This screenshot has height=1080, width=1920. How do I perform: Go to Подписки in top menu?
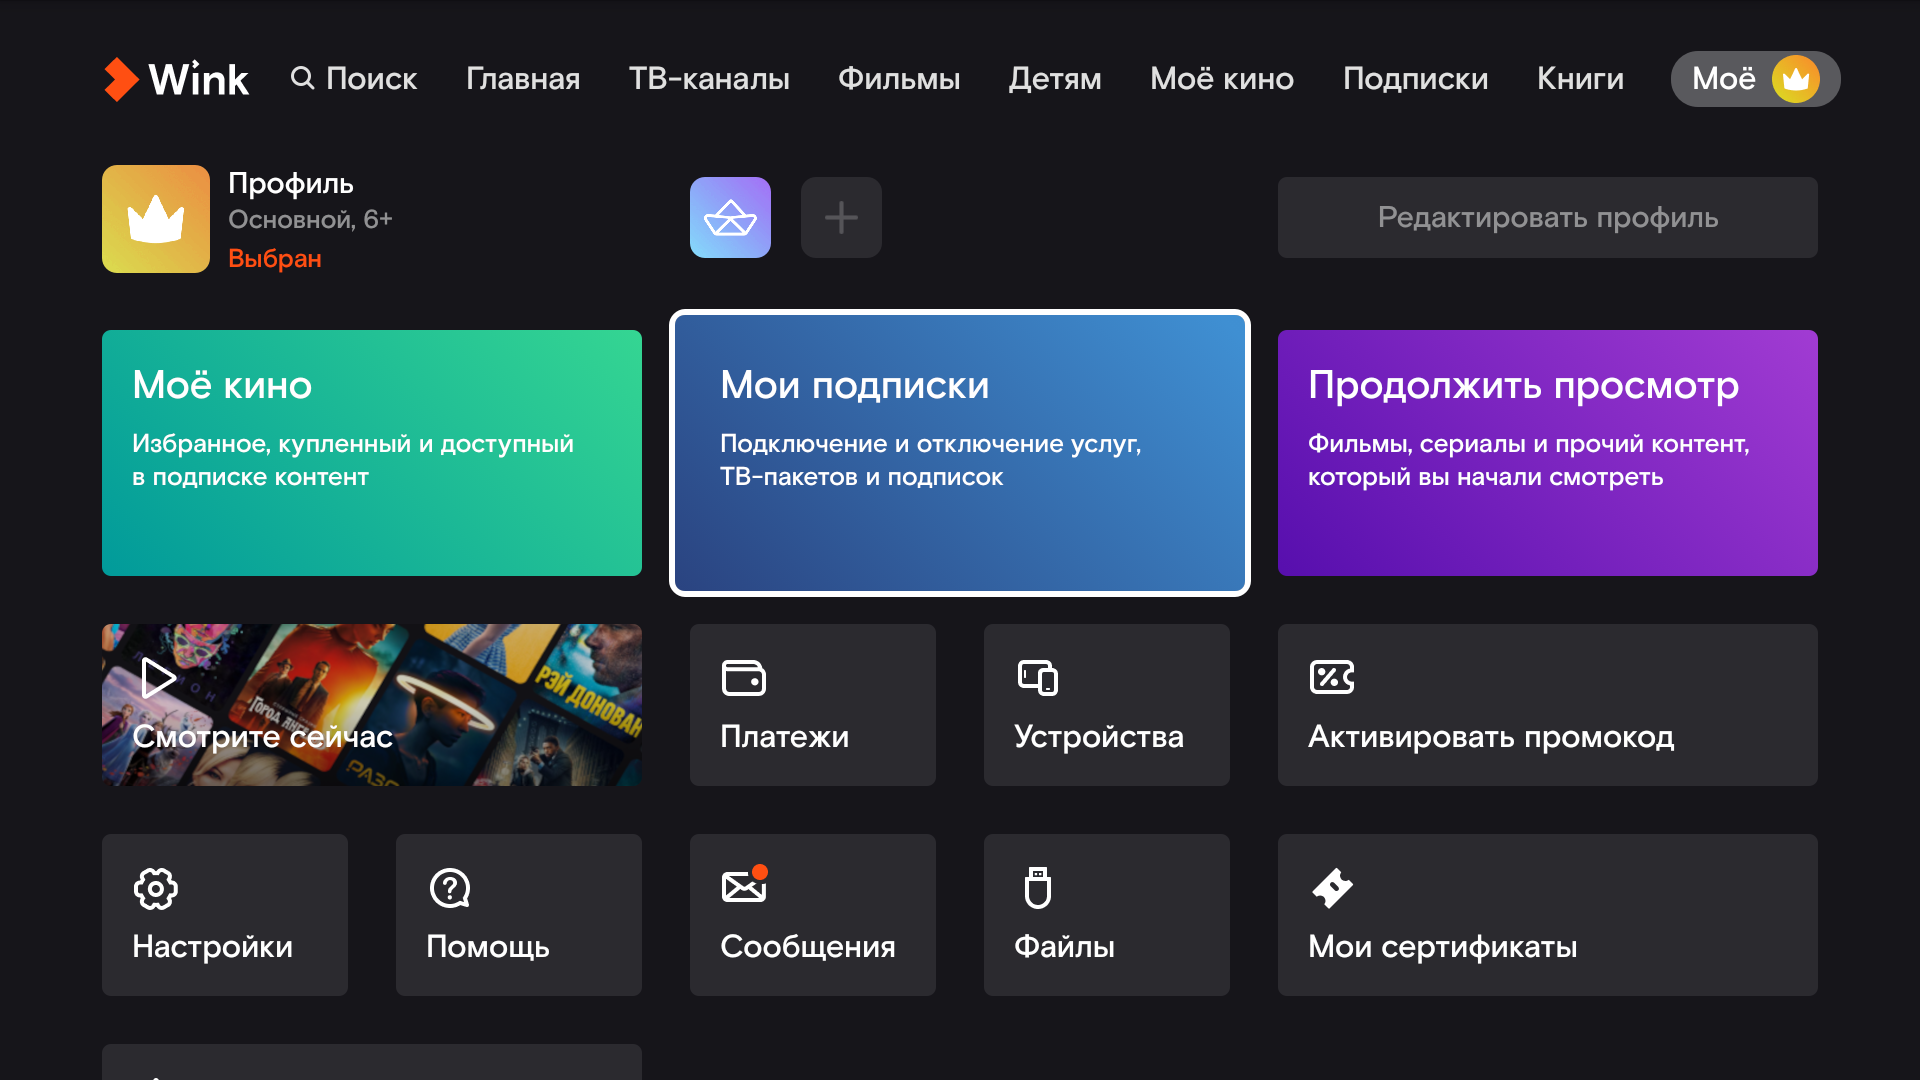[x=1415, y=79]
